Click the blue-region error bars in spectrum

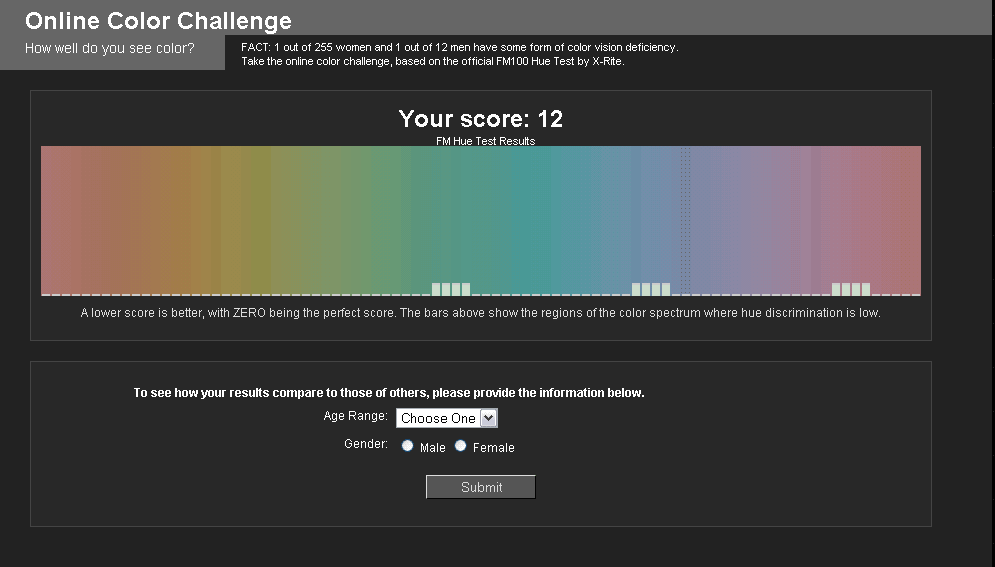tap(651, 289)
